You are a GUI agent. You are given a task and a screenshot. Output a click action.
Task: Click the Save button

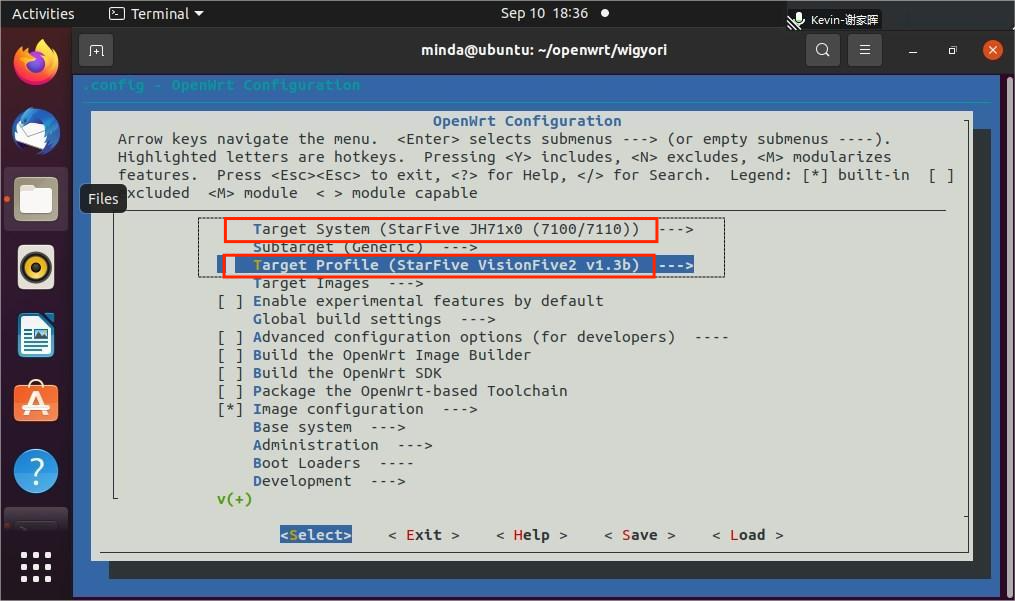(640, 535)
